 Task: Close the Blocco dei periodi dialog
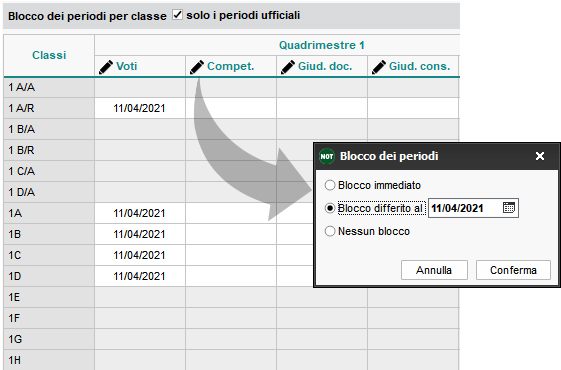pos(540,156)
